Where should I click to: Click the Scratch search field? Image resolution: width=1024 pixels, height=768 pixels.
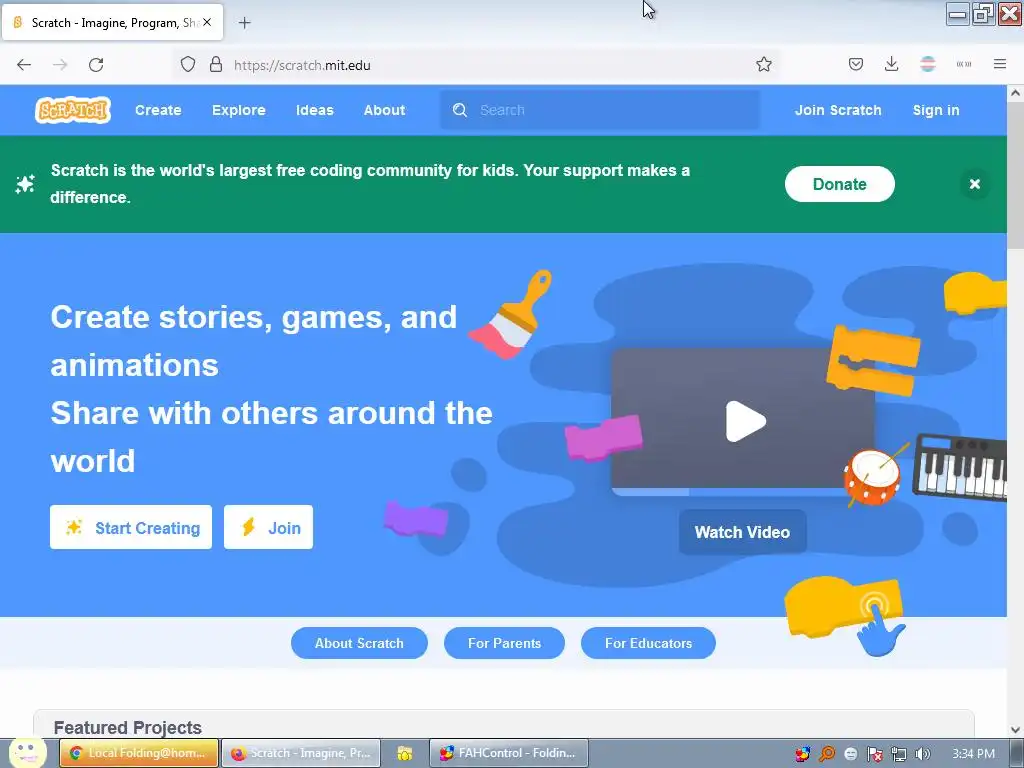(600, 110)
